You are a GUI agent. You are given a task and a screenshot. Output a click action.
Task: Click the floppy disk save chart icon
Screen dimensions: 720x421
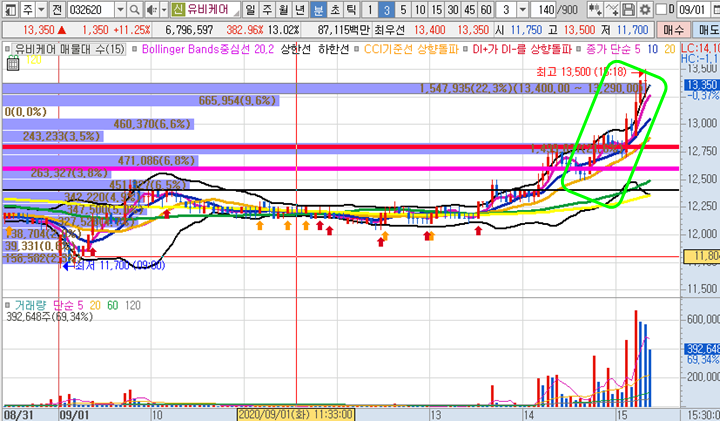click(x=628, y=9)
